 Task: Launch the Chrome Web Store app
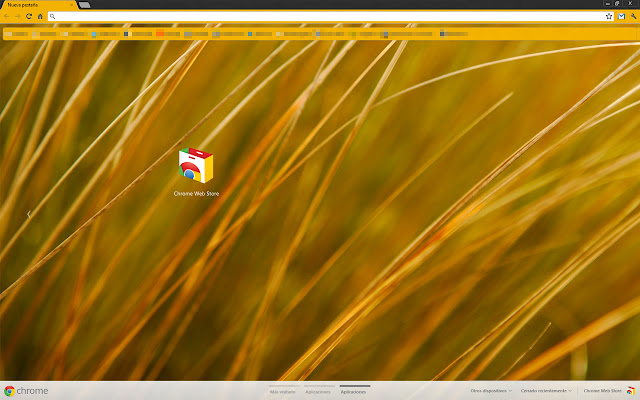[196, 172]
